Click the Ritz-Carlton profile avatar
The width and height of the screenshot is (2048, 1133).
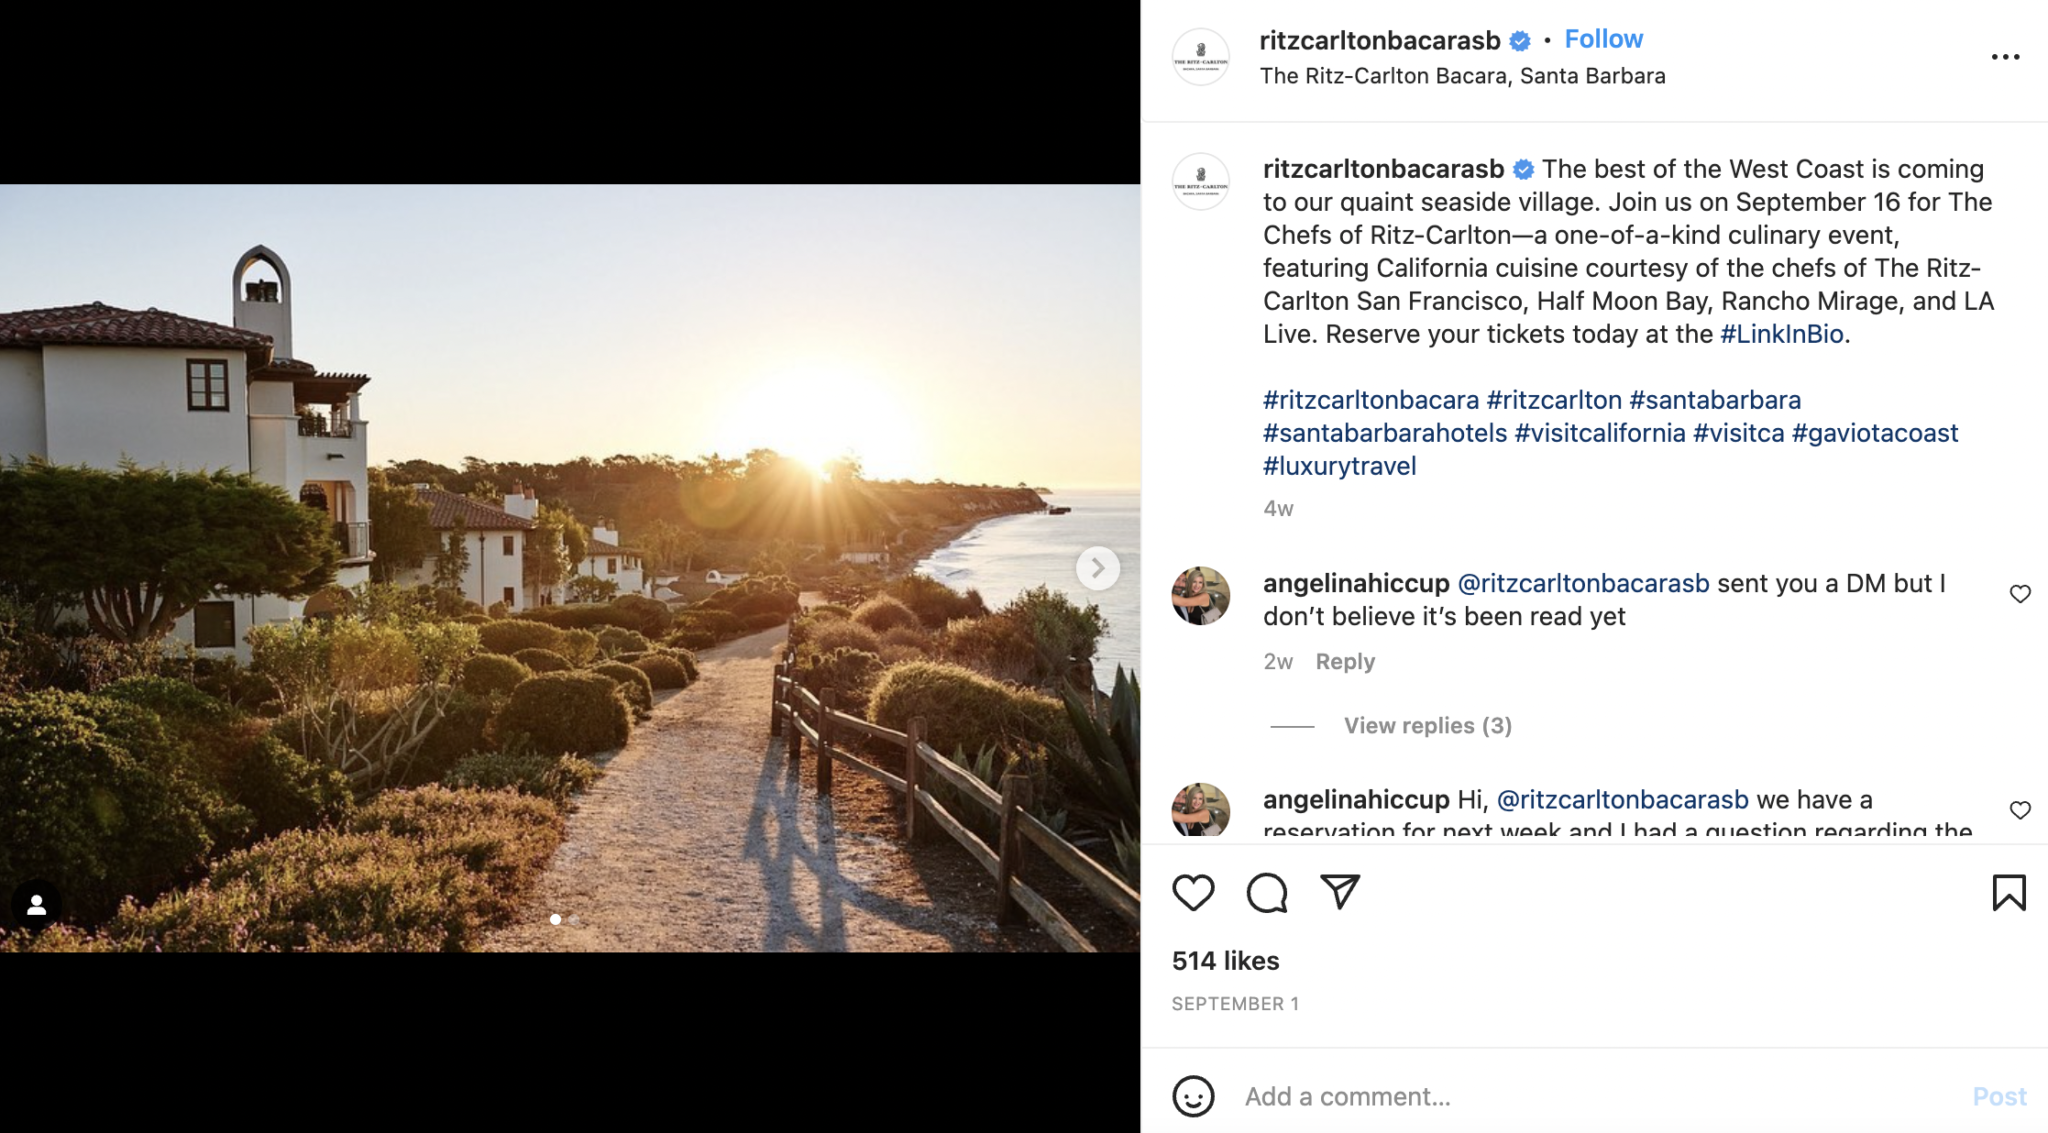[x=1201, y=55]
